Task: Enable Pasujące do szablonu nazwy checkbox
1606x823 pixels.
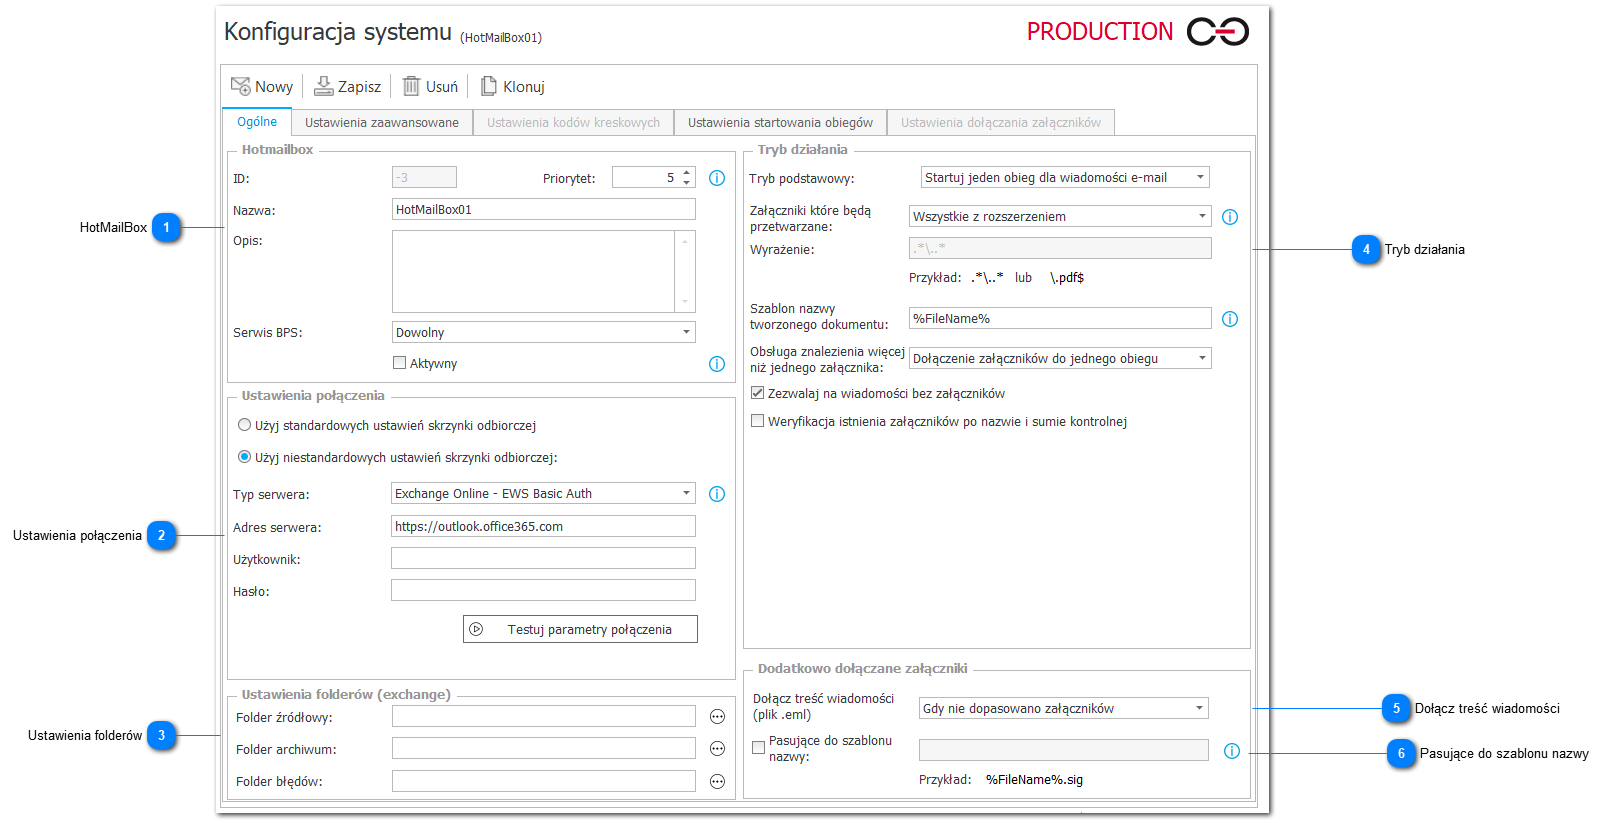Action: pos(759,747)
